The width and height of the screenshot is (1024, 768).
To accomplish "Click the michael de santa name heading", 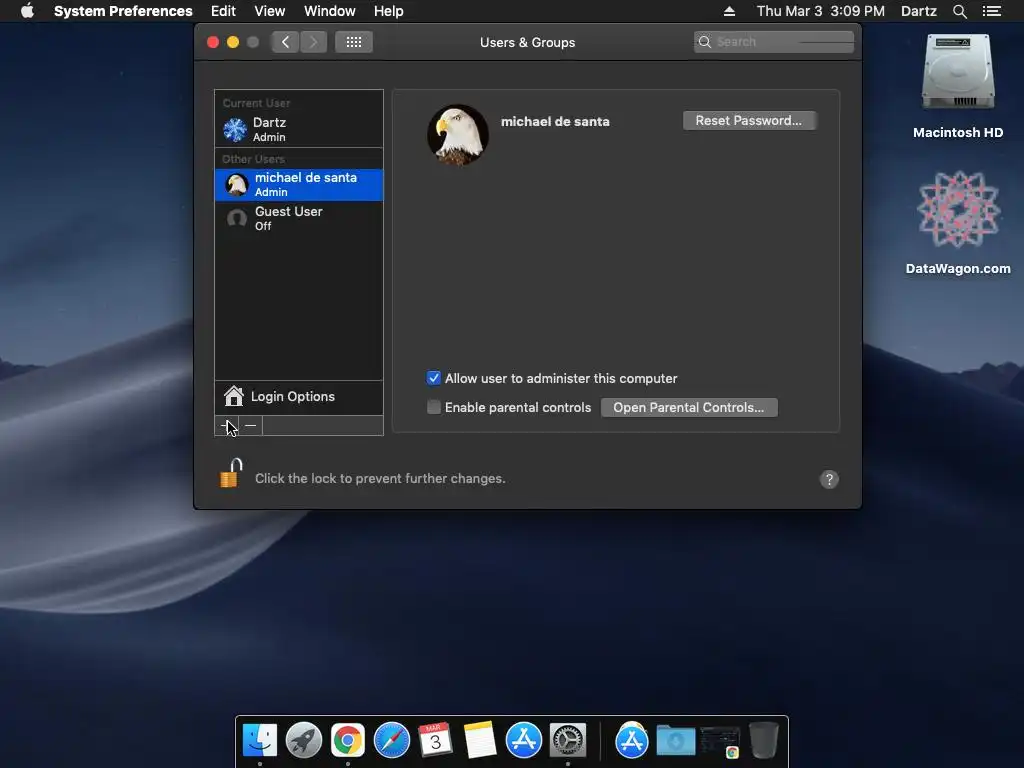I will click(x=555, y=121).
